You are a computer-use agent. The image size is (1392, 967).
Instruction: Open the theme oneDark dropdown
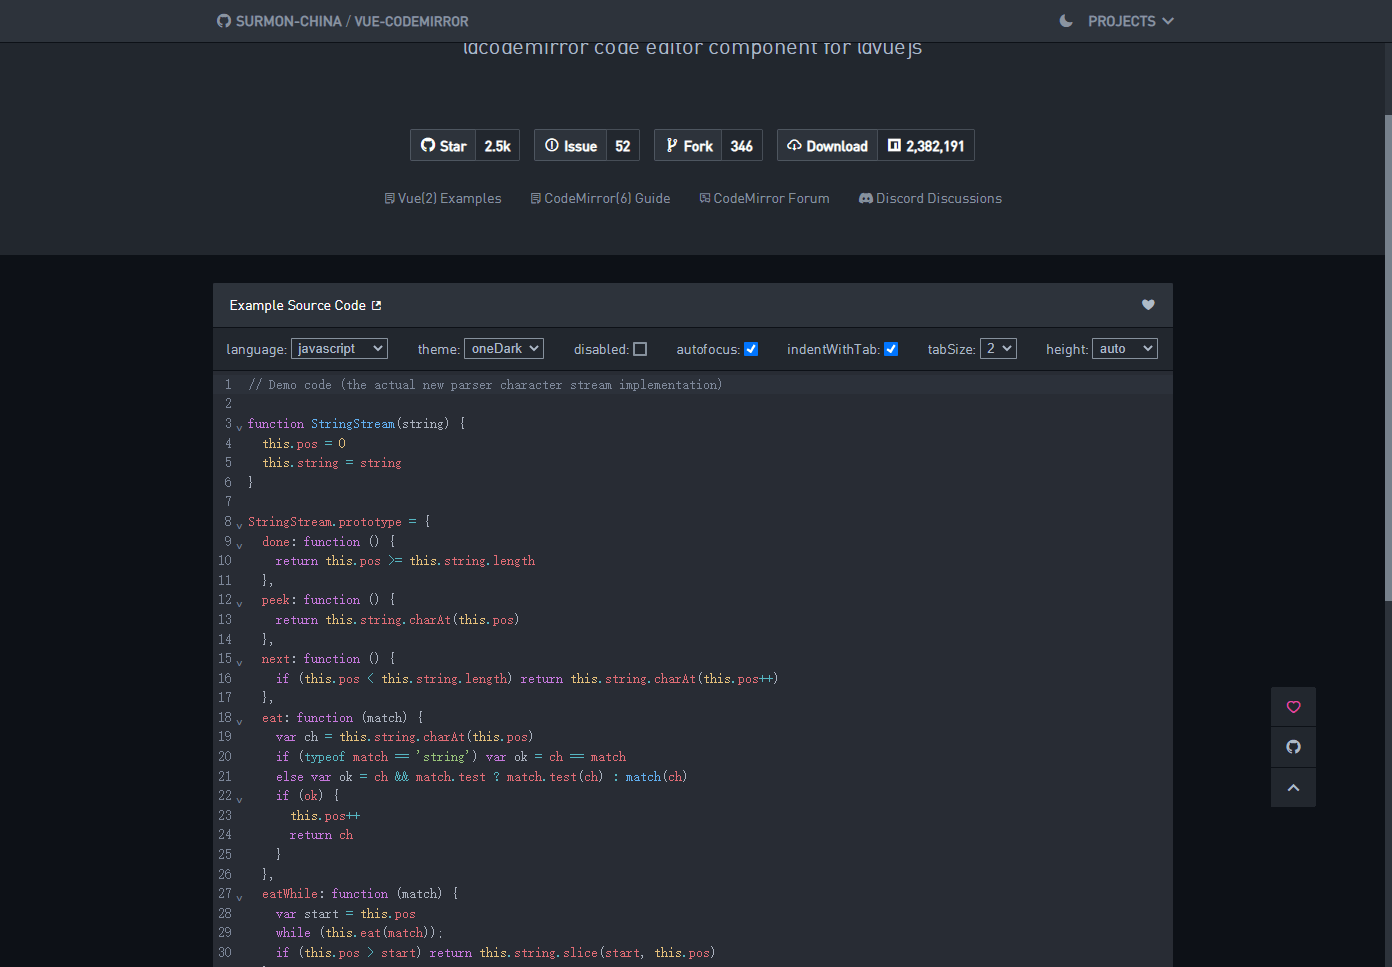tap(504, 348)
